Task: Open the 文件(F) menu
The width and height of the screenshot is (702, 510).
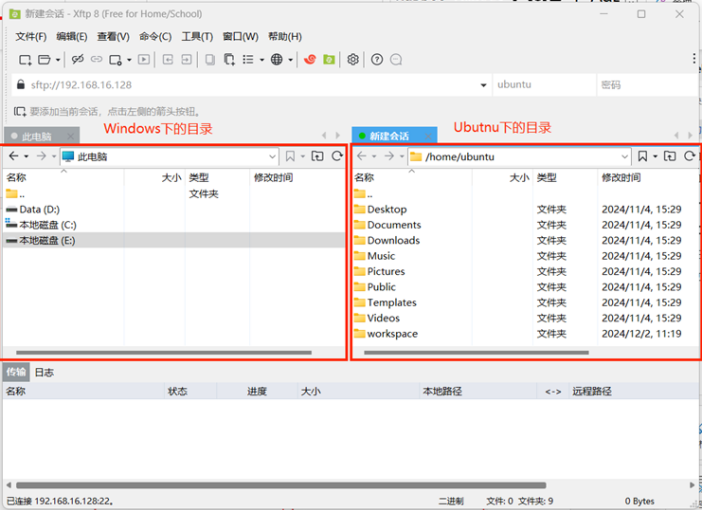Action: pos(31,37)
